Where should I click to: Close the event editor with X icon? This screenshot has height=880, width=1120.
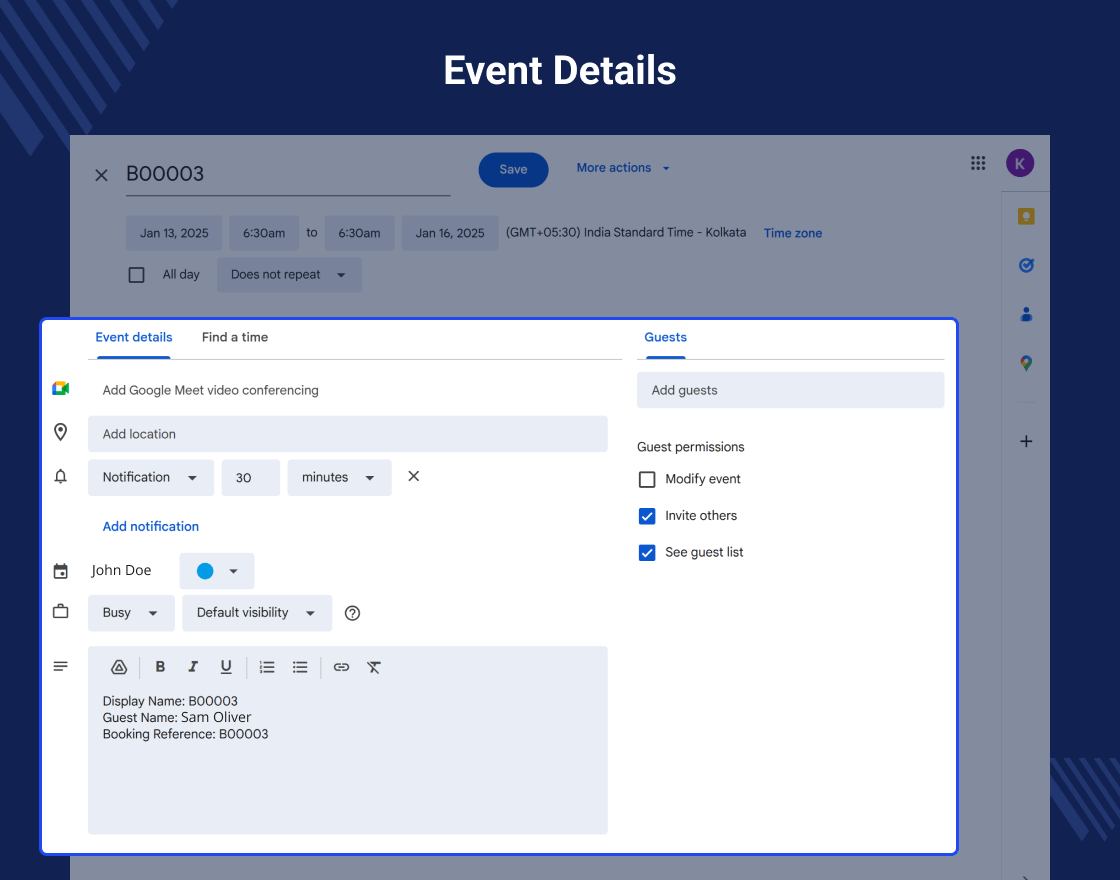(101, 175)
